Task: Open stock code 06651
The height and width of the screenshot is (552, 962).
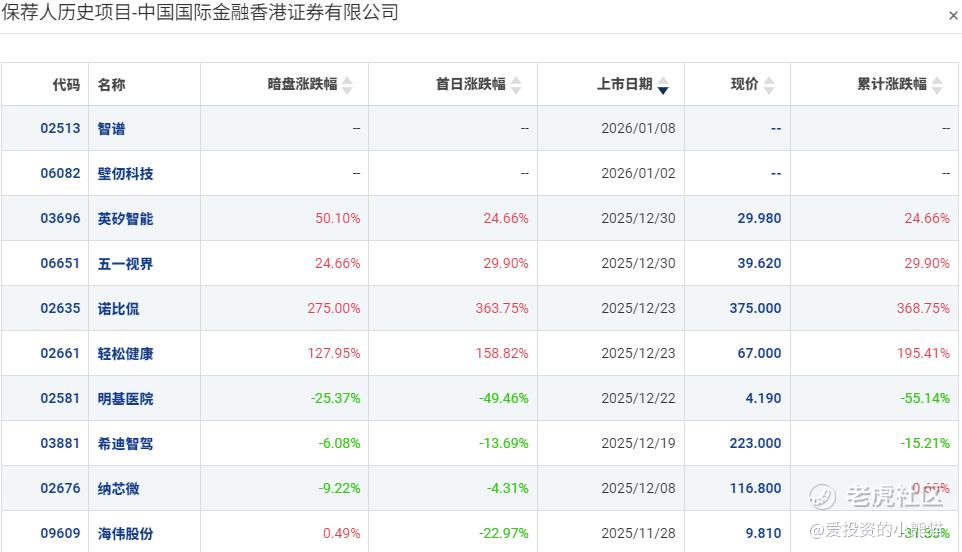Action: coord(60,263)
